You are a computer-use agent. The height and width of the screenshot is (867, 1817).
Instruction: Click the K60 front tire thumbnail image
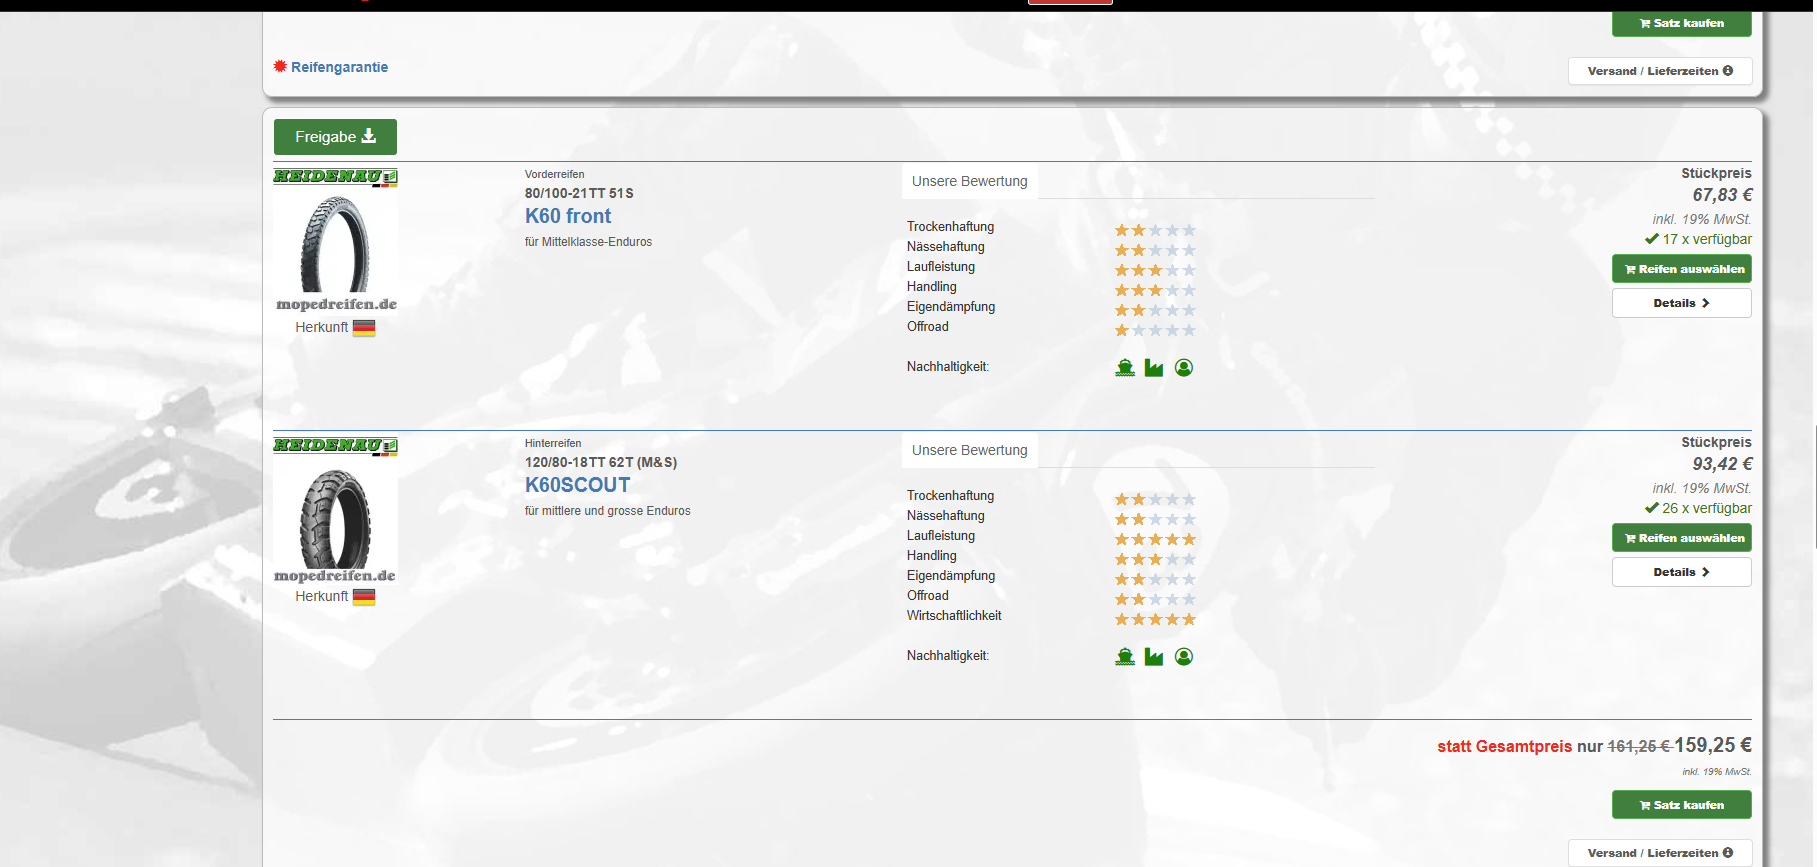pos(335,244)
